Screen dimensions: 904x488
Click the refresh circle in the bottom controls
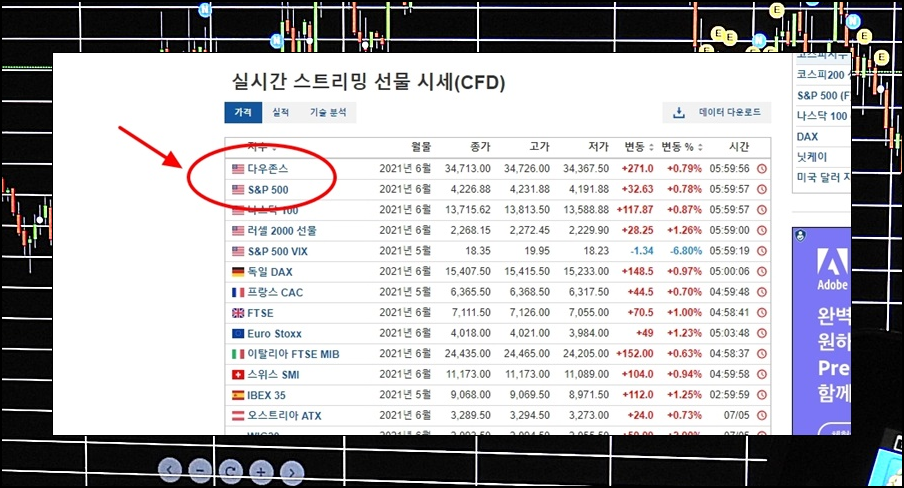[x=231, y=472]
